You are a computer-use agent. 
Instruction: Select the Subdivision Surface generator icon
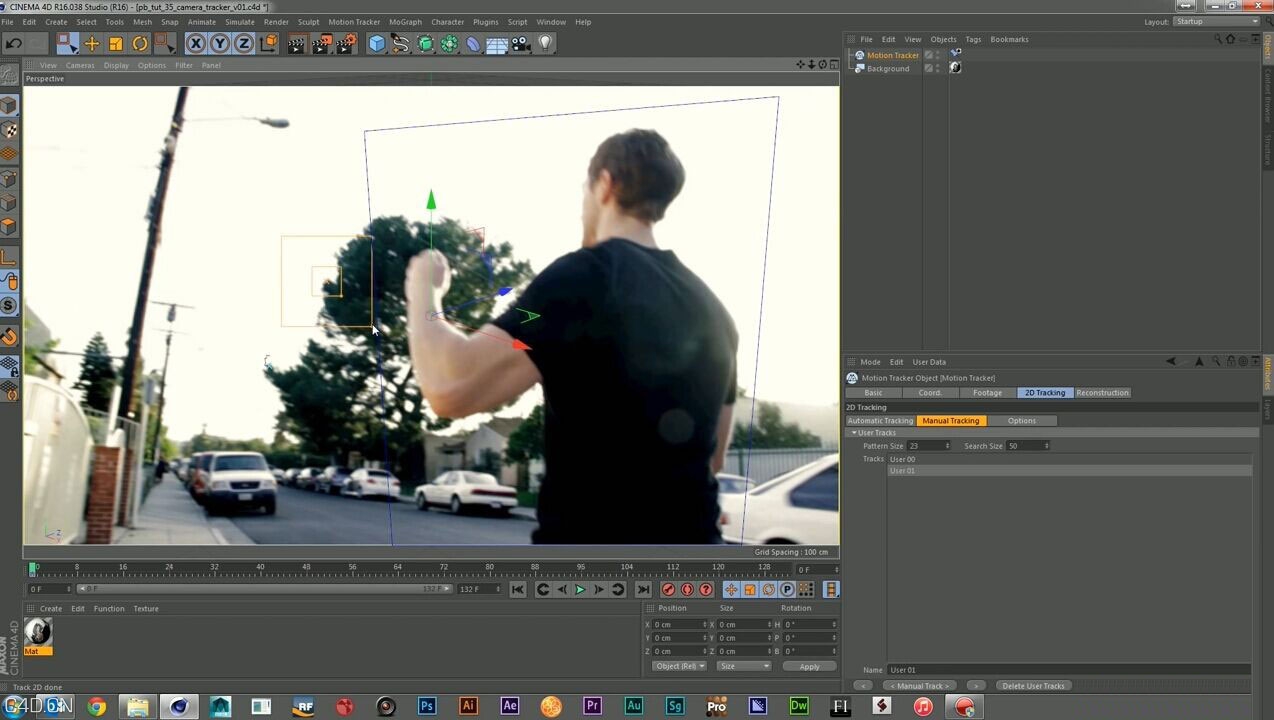click(x=423, y=43)
